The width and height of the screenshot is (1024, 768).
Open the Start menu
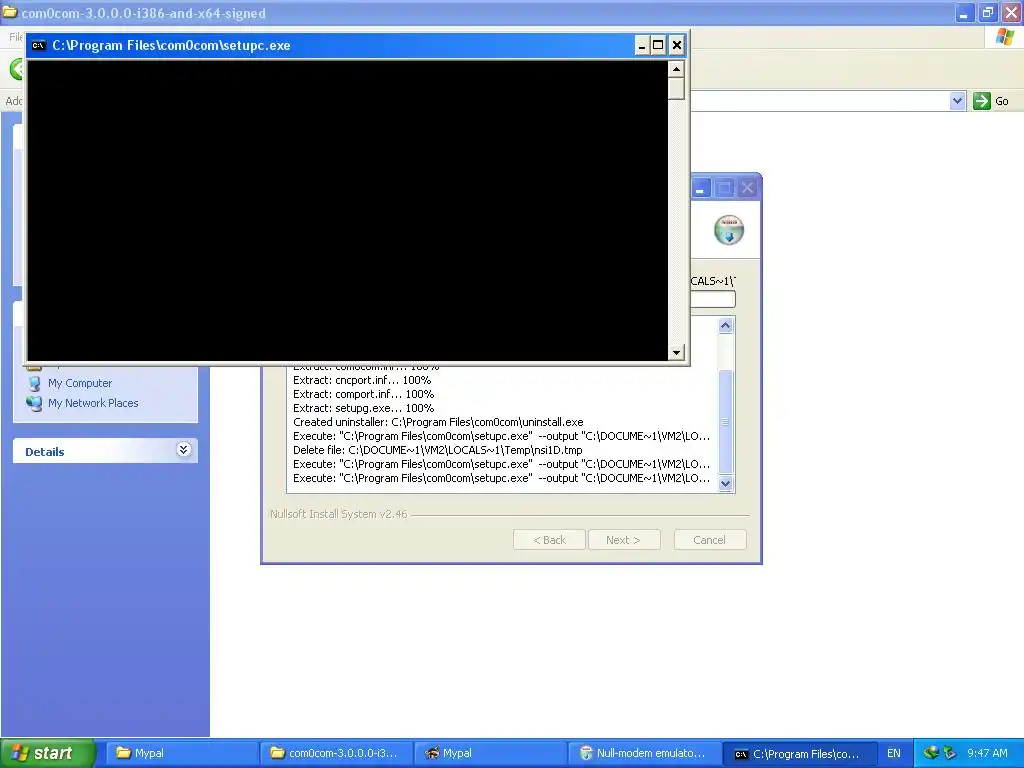point(47,753)
